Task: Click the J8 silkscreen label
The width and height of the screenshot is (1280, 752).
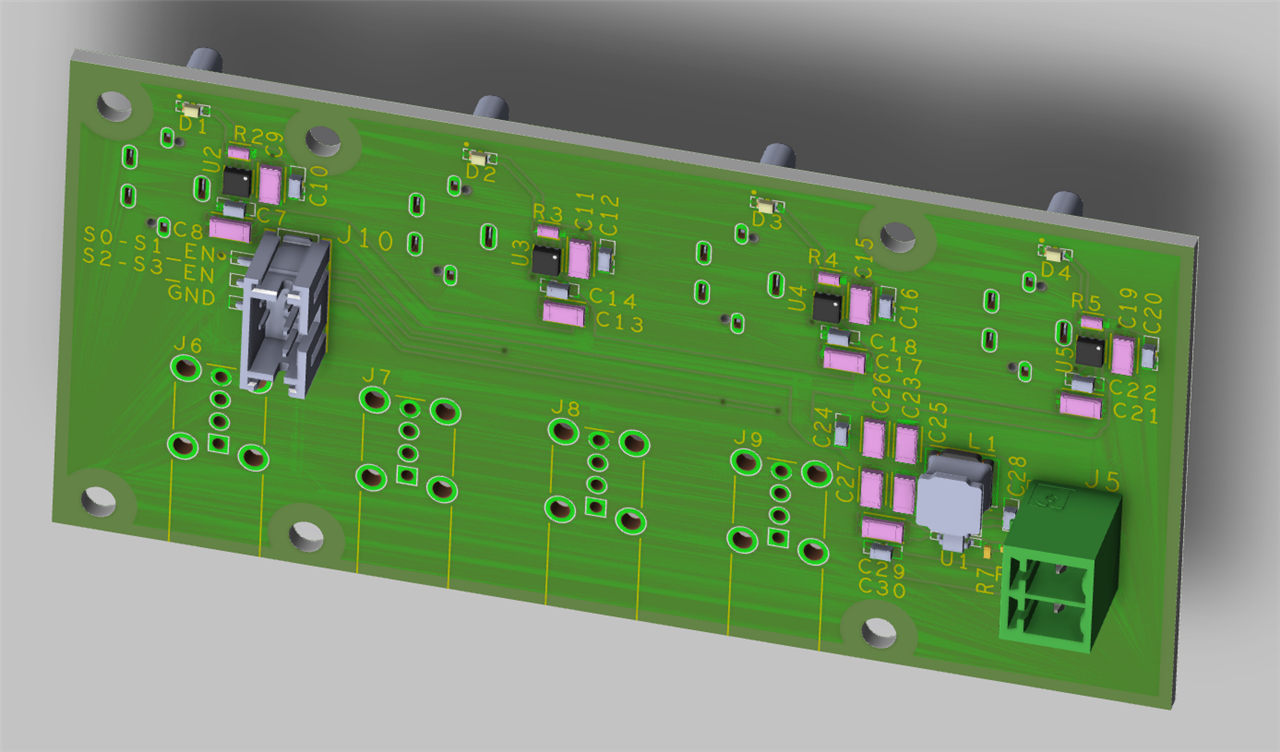Action: point(565,408)
